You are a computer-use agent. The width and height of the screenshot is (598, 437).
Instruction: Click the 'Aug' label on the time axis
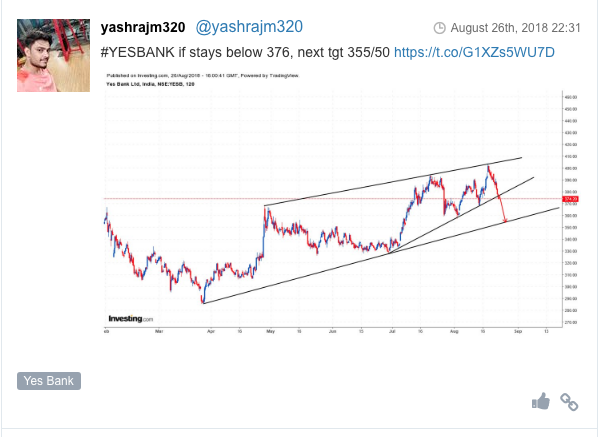click(x=454, y=331)
